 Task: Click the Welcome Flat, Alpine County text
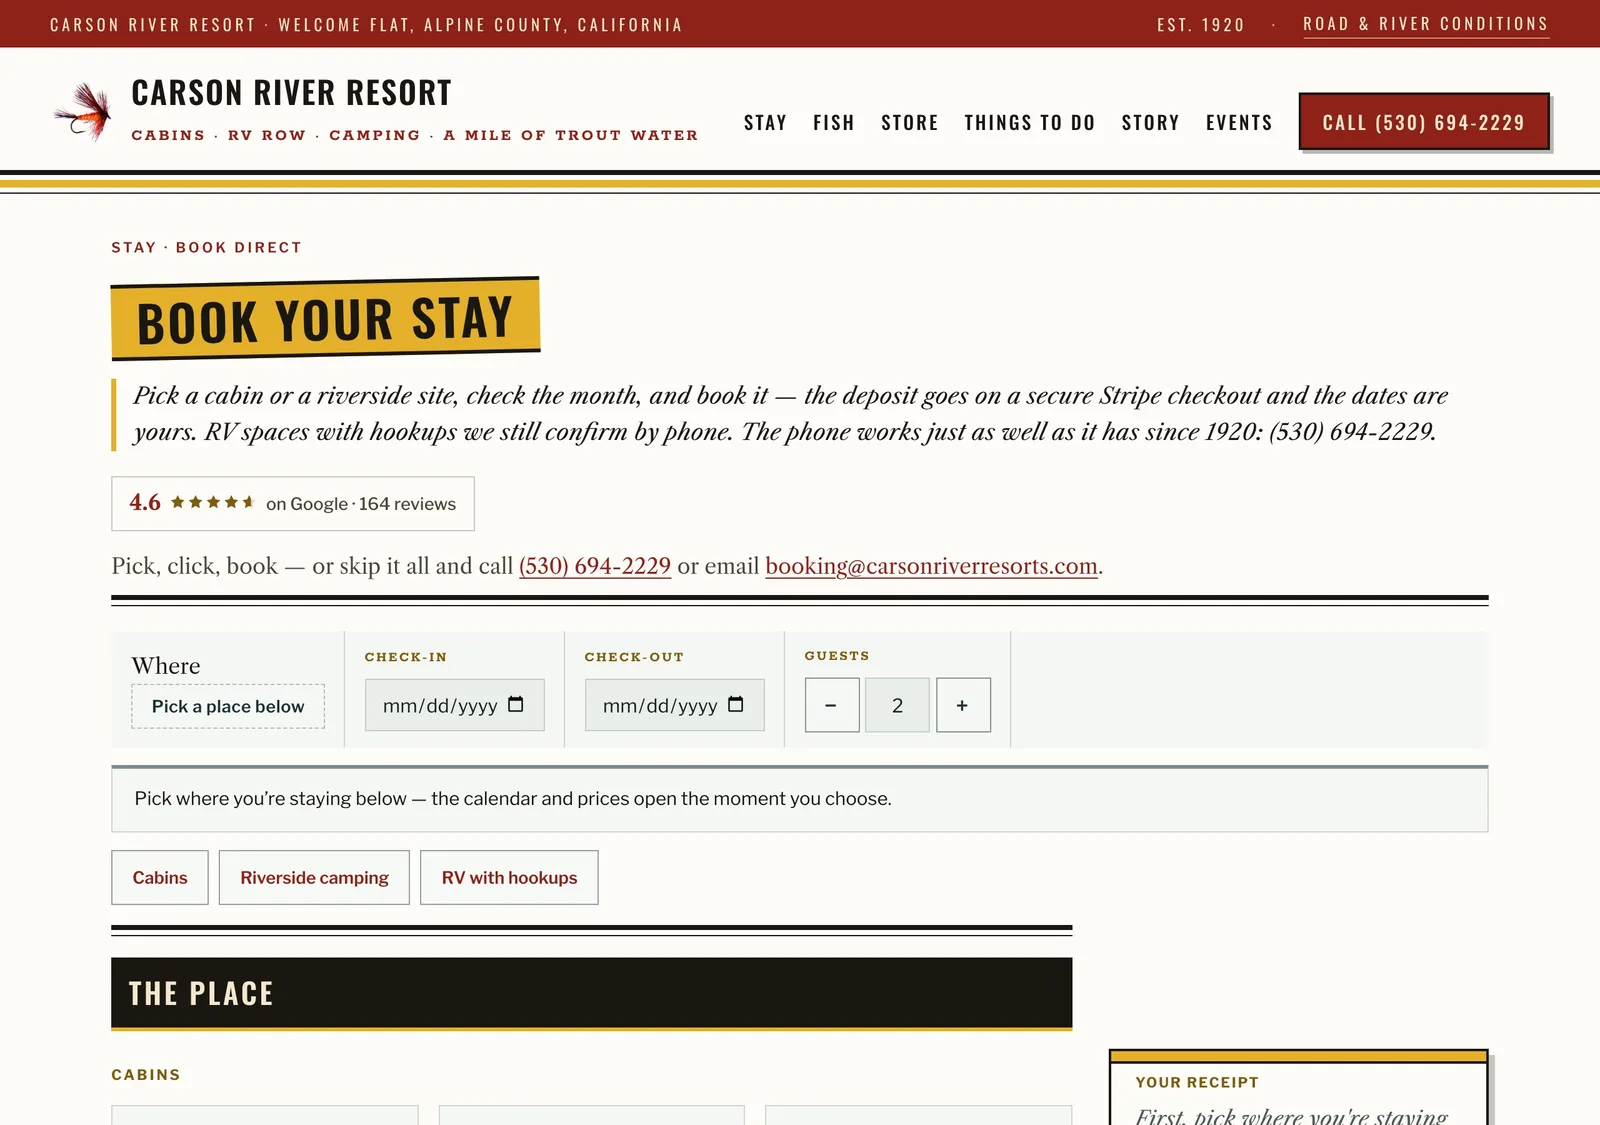point(480,25)
